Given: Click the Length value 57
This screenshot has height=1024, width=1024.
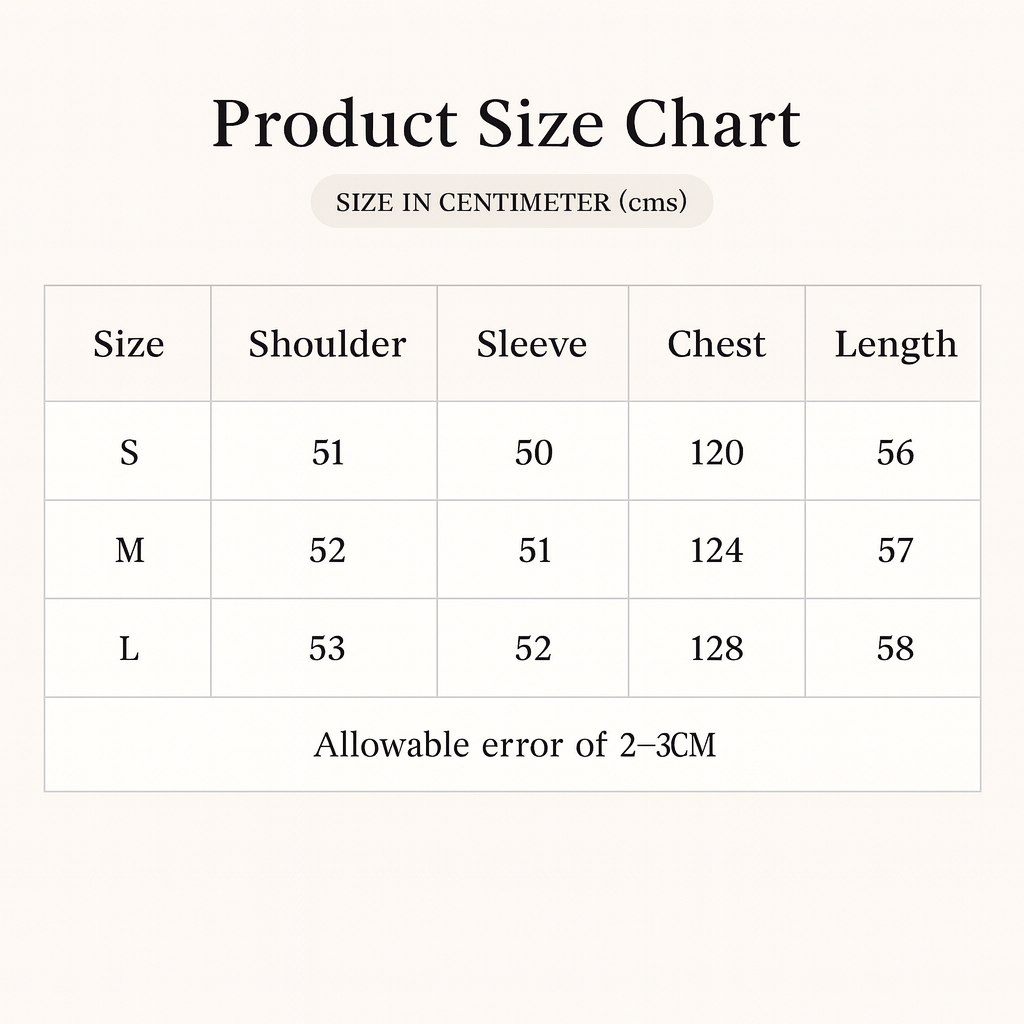Looking at the screenshot, I should click(x=895, y=550).
